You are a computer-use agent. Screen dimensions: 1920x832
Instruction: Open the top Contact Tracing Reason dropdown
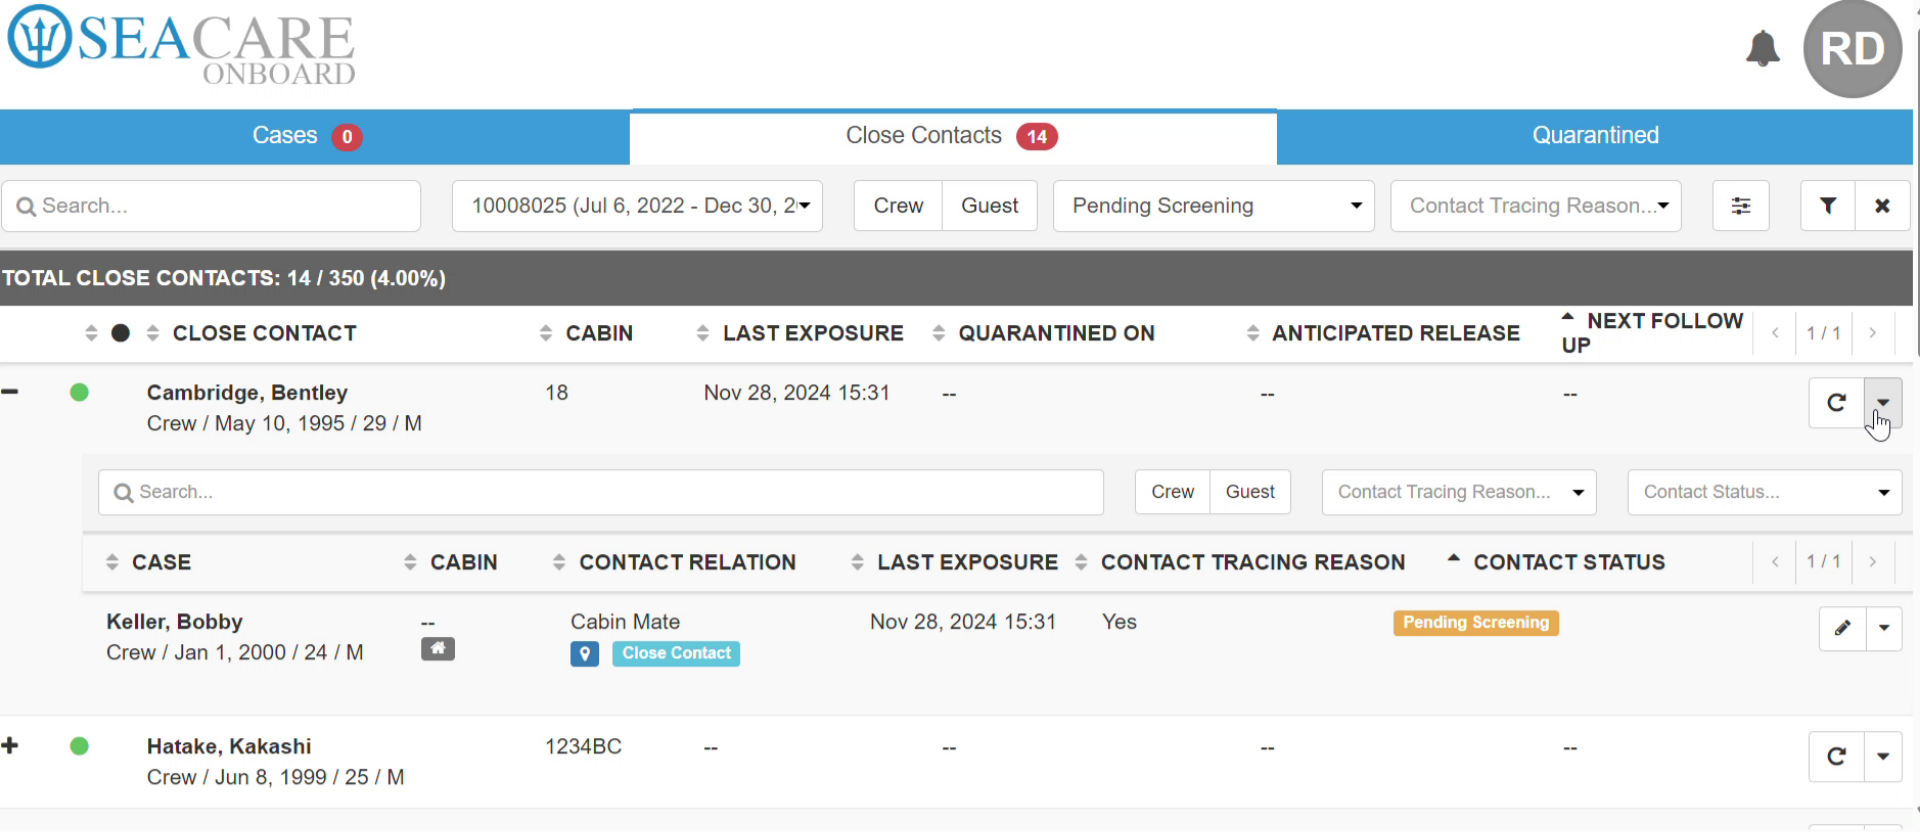pyautogui.click(x=1535, y=206)
